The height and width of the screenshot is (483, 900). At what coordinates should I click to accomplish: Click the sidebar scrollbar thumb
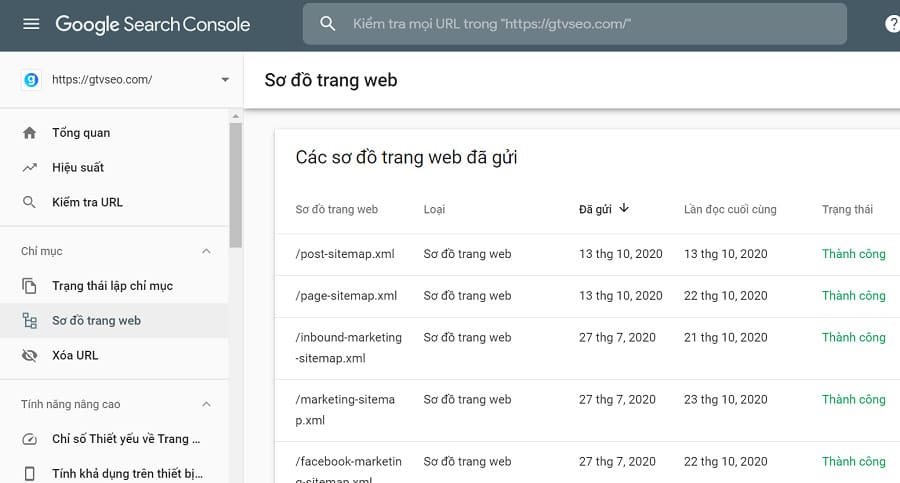235,185
